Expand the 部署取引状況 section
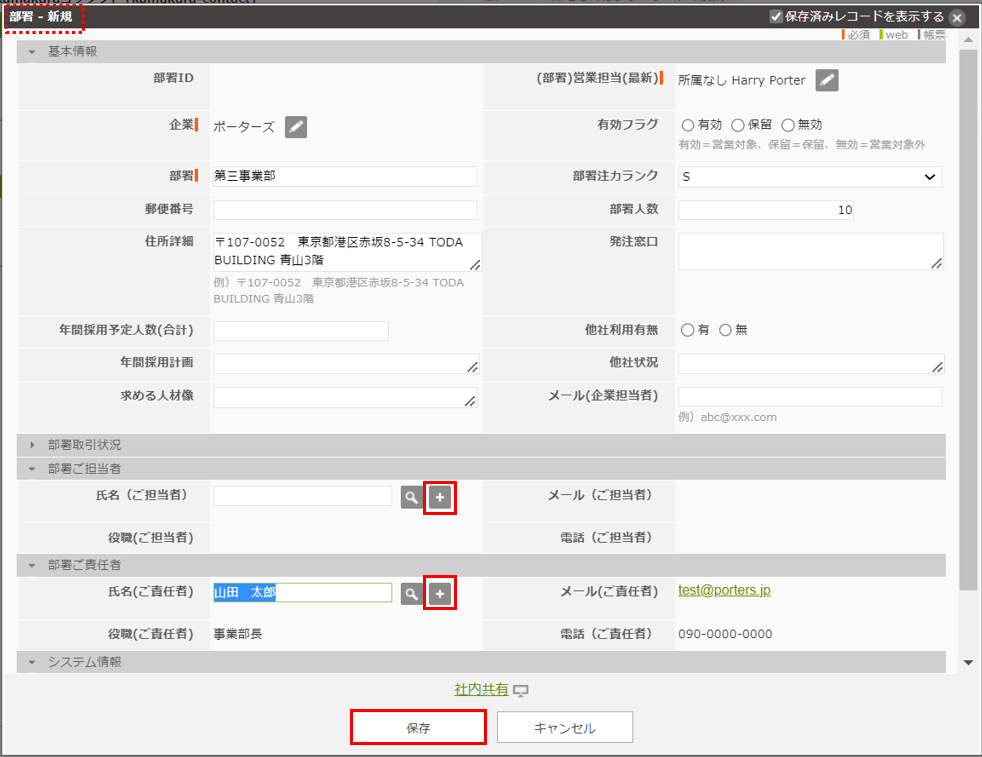 point(84,445)
